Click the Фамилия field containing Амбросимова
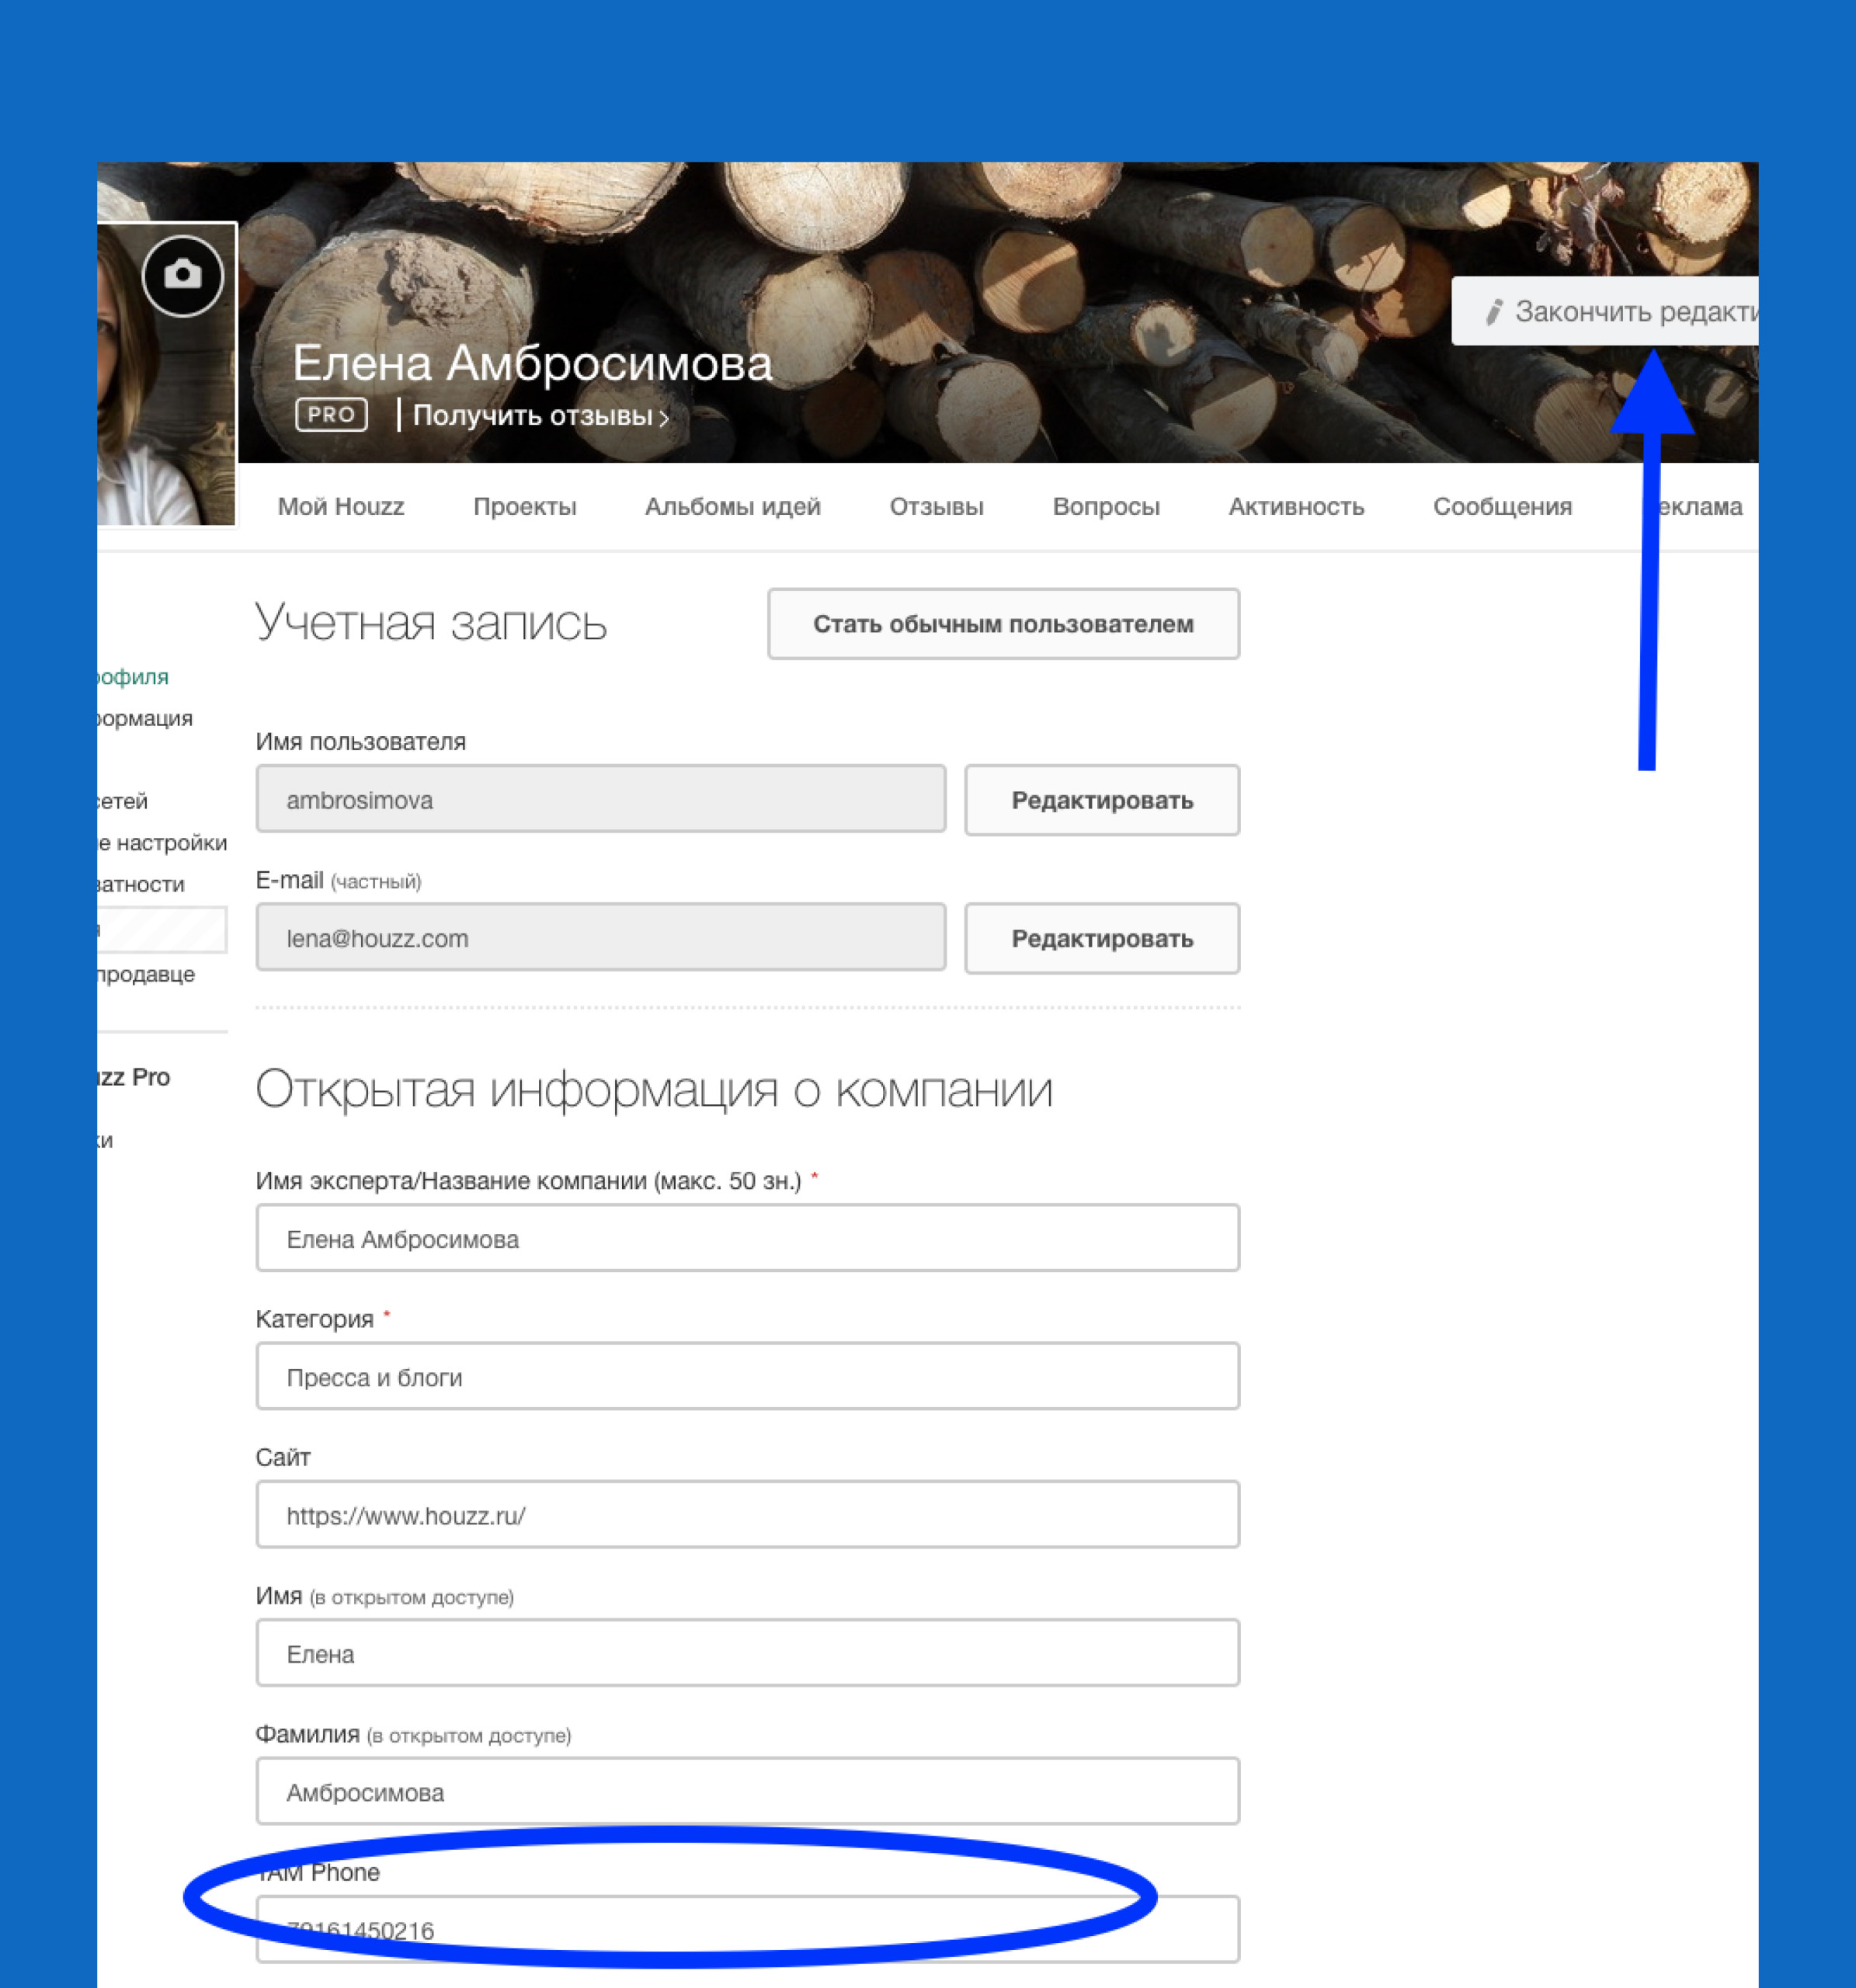This screenshot has height=1988, width=1856. [x=747, y=1791]
